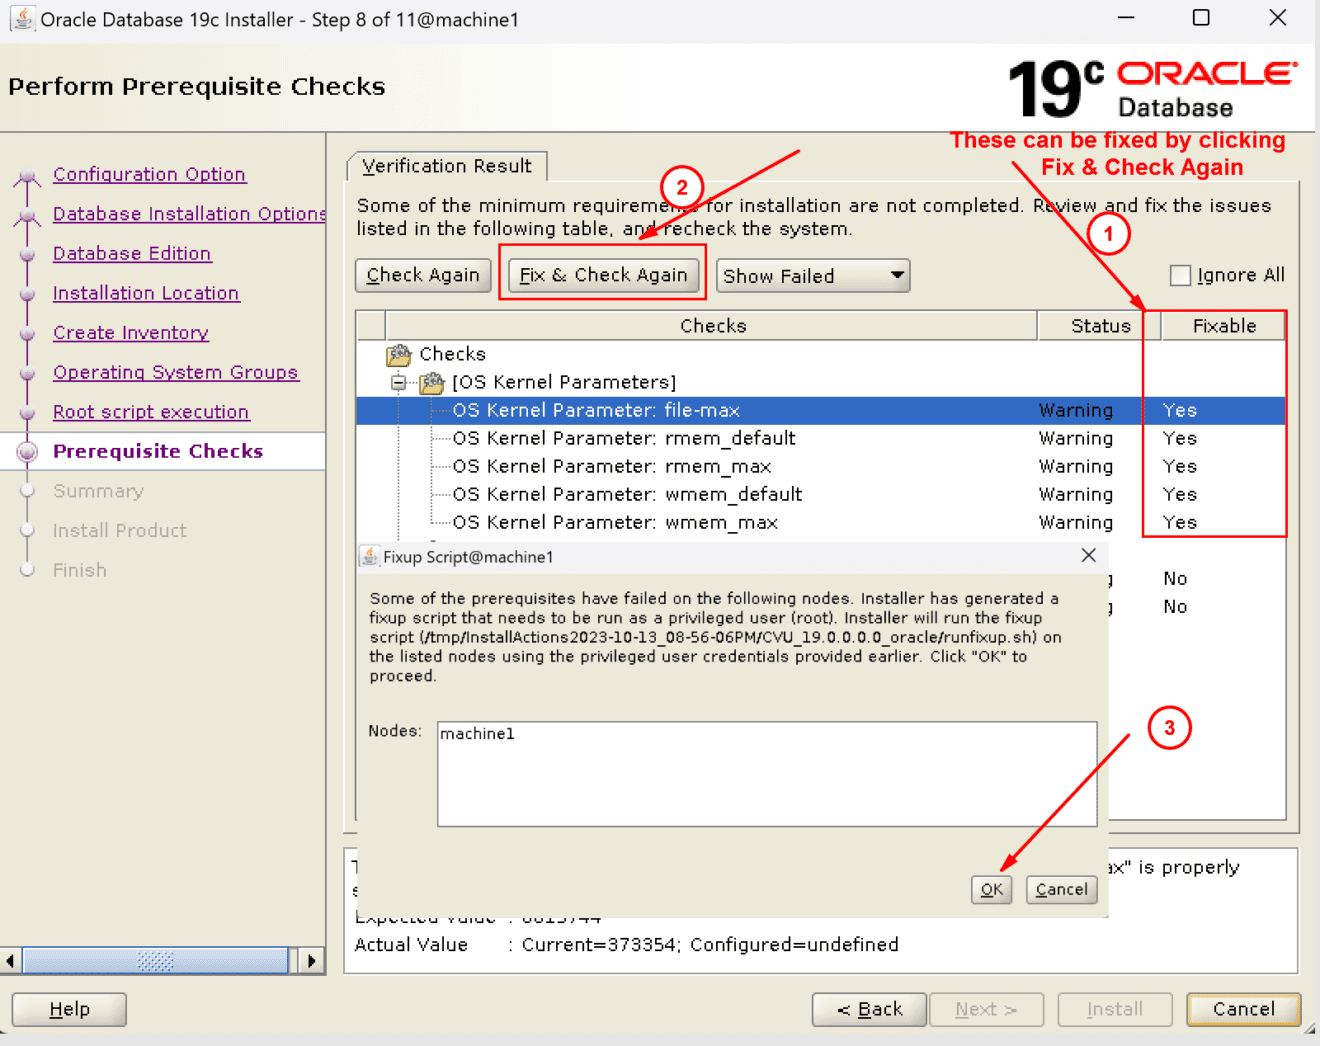1320x1046 pixels.
Task: Click the Install Product step circle
Action: (27, 530)
